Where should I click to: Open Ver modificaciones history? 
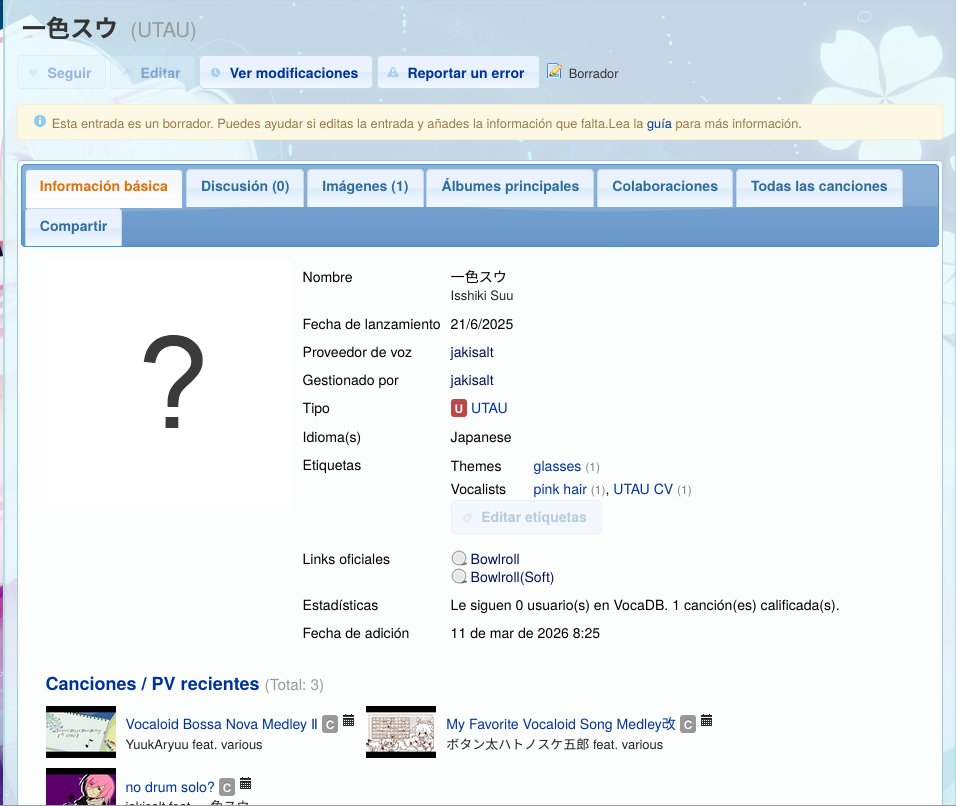pyautogui.click(x=285, y=73)
